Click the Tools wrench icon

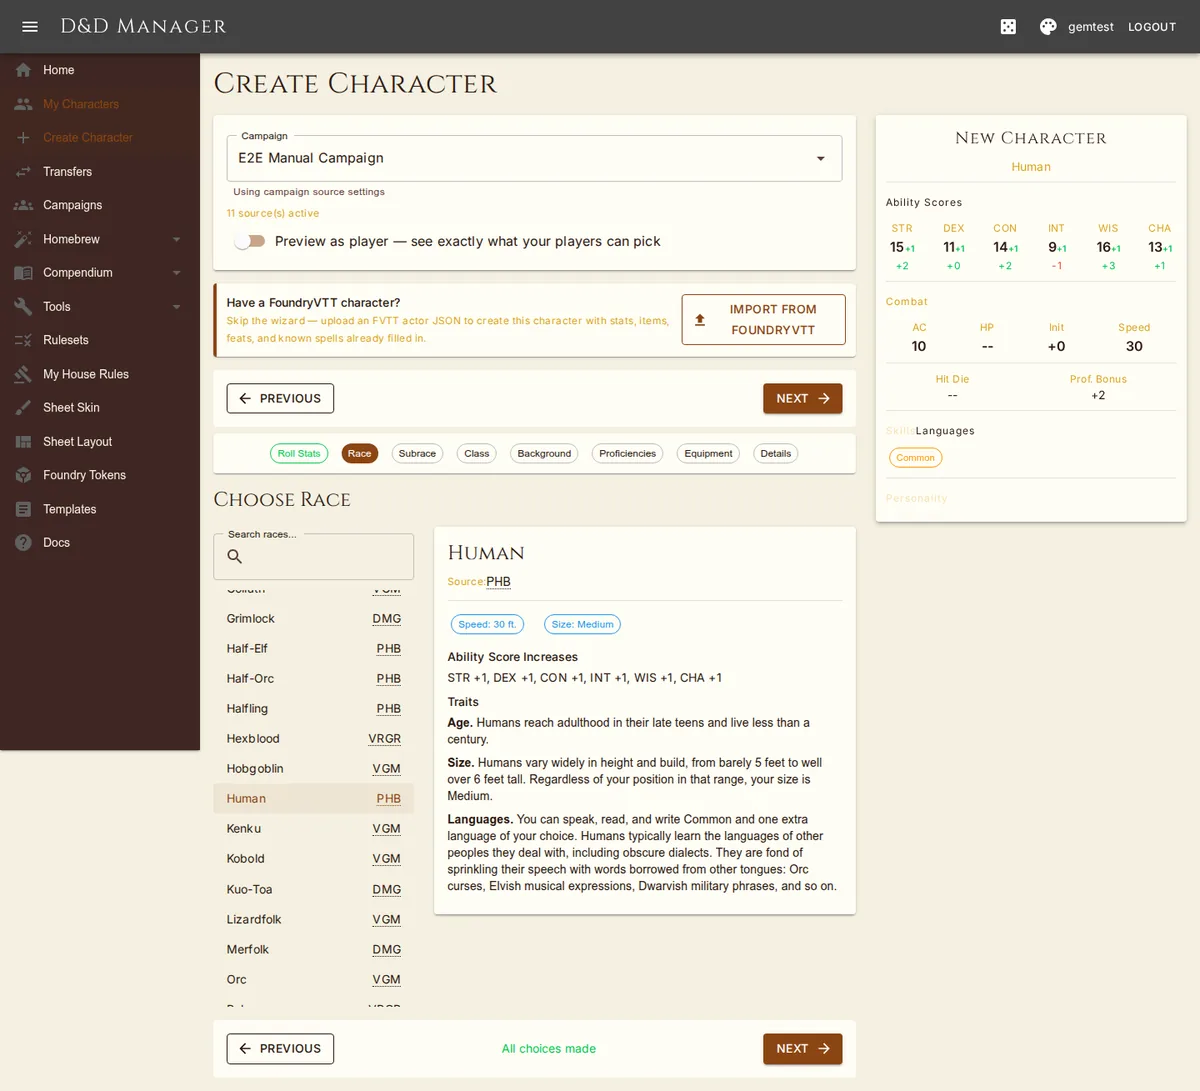click(x=23, y=307)
